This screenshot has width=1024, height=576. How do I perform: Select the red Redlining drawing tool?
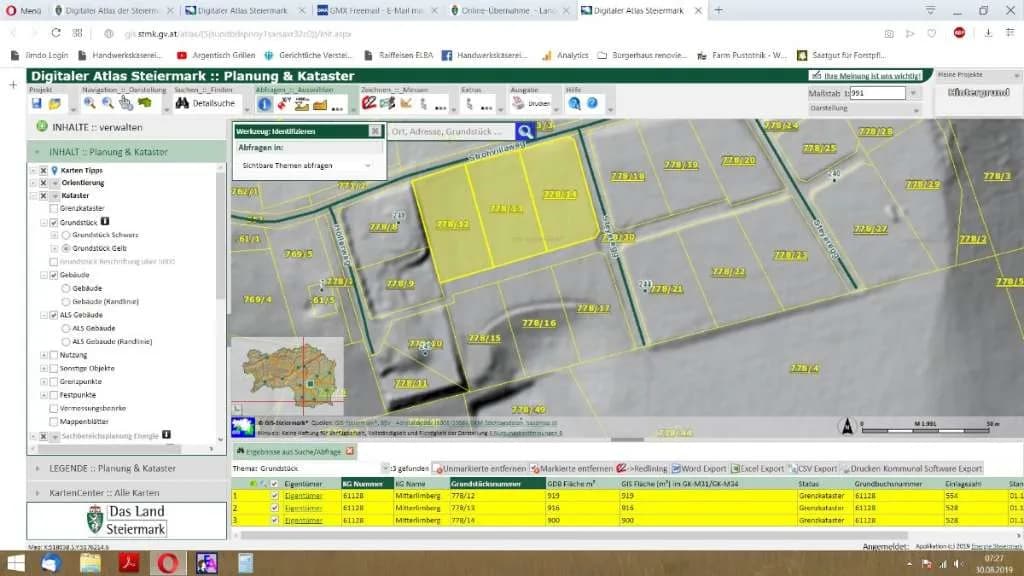tap(369, 103)
